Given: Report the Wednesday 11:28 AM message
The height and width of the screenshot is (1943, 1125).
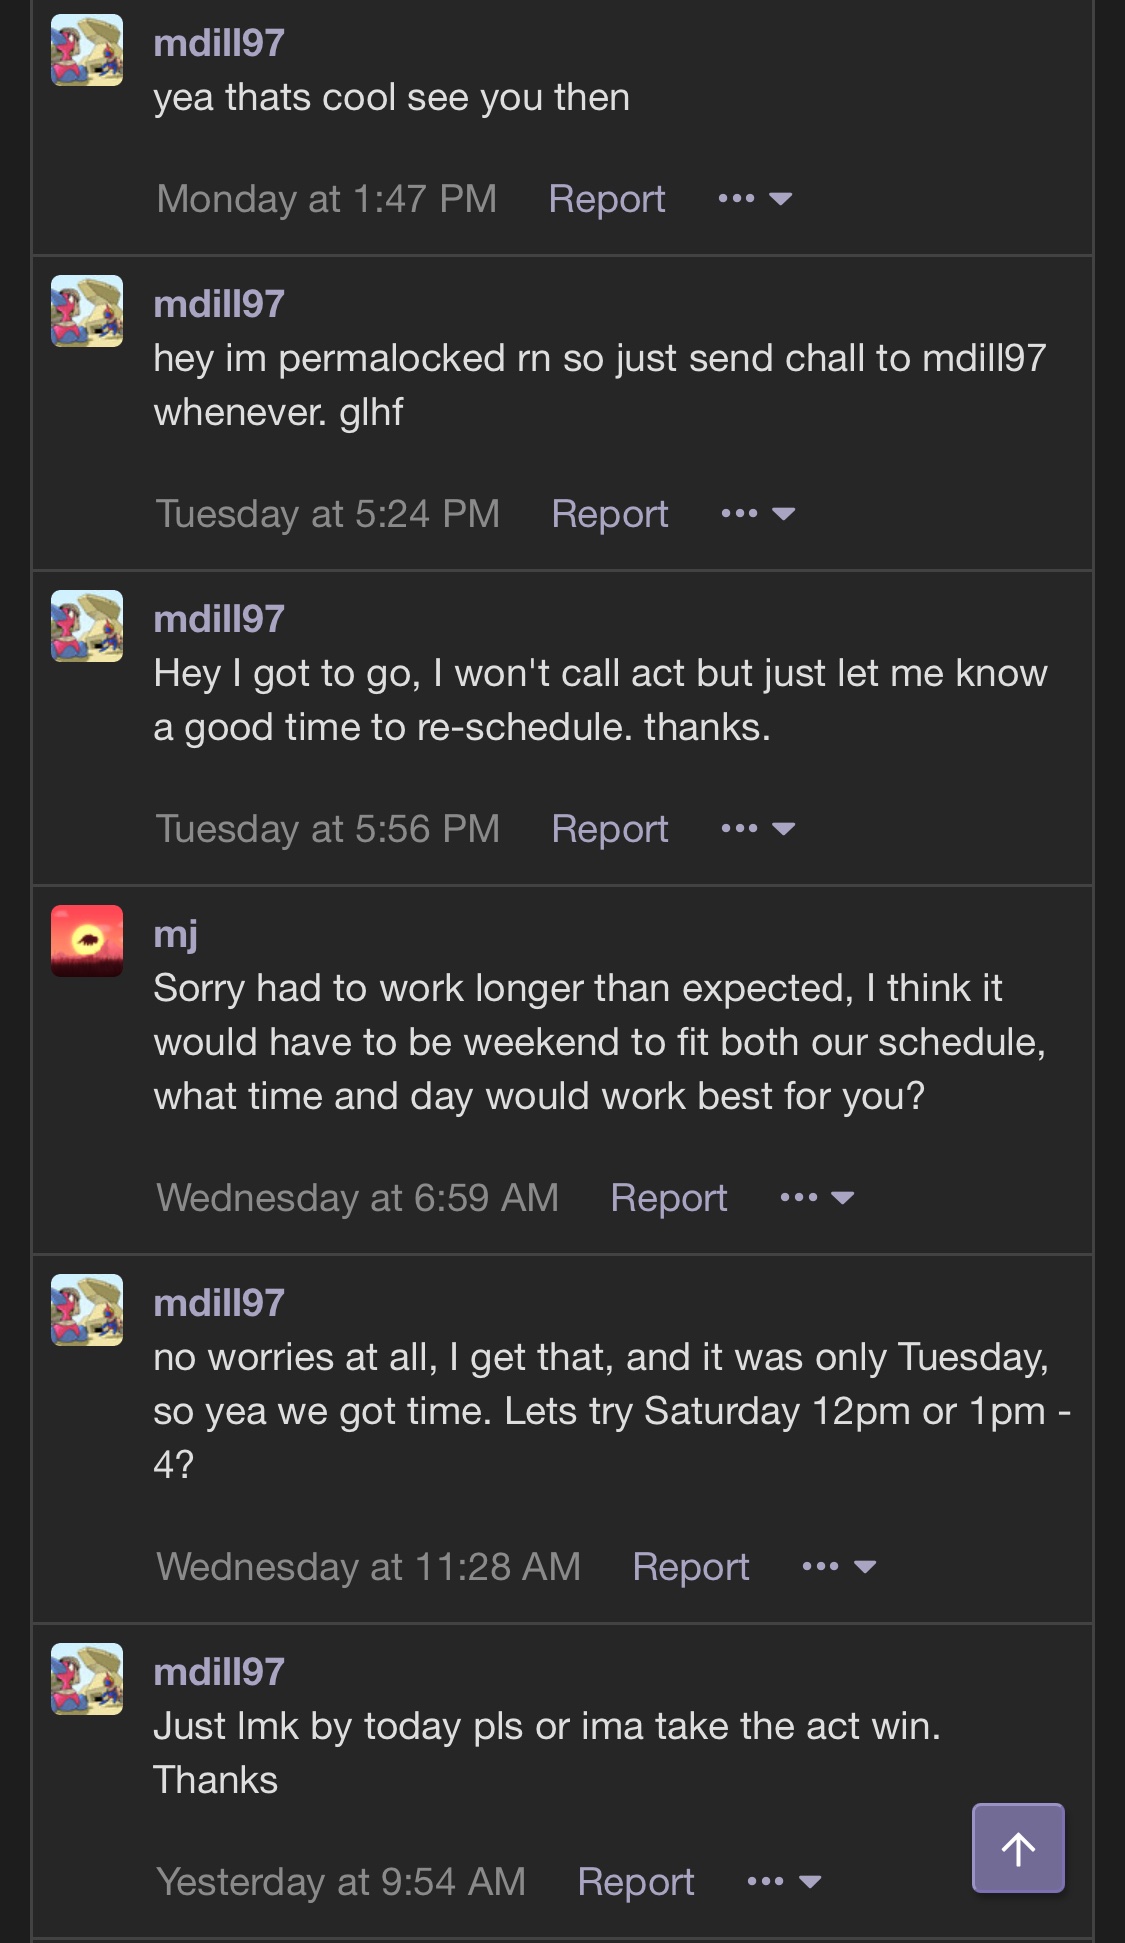Looking at the screenshot, I should click(x=690, y=1567).
